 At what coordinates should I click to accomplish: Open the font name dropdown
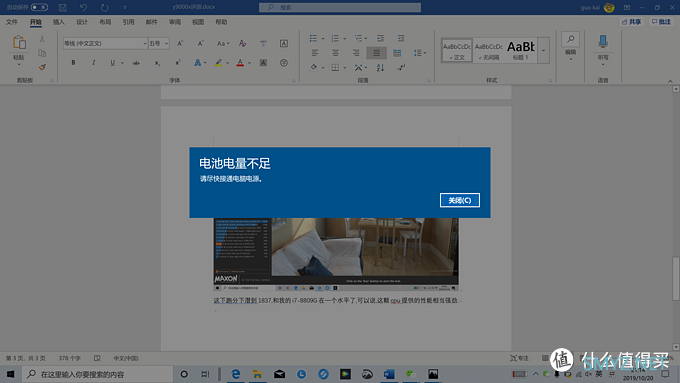(x=145, y=43)
